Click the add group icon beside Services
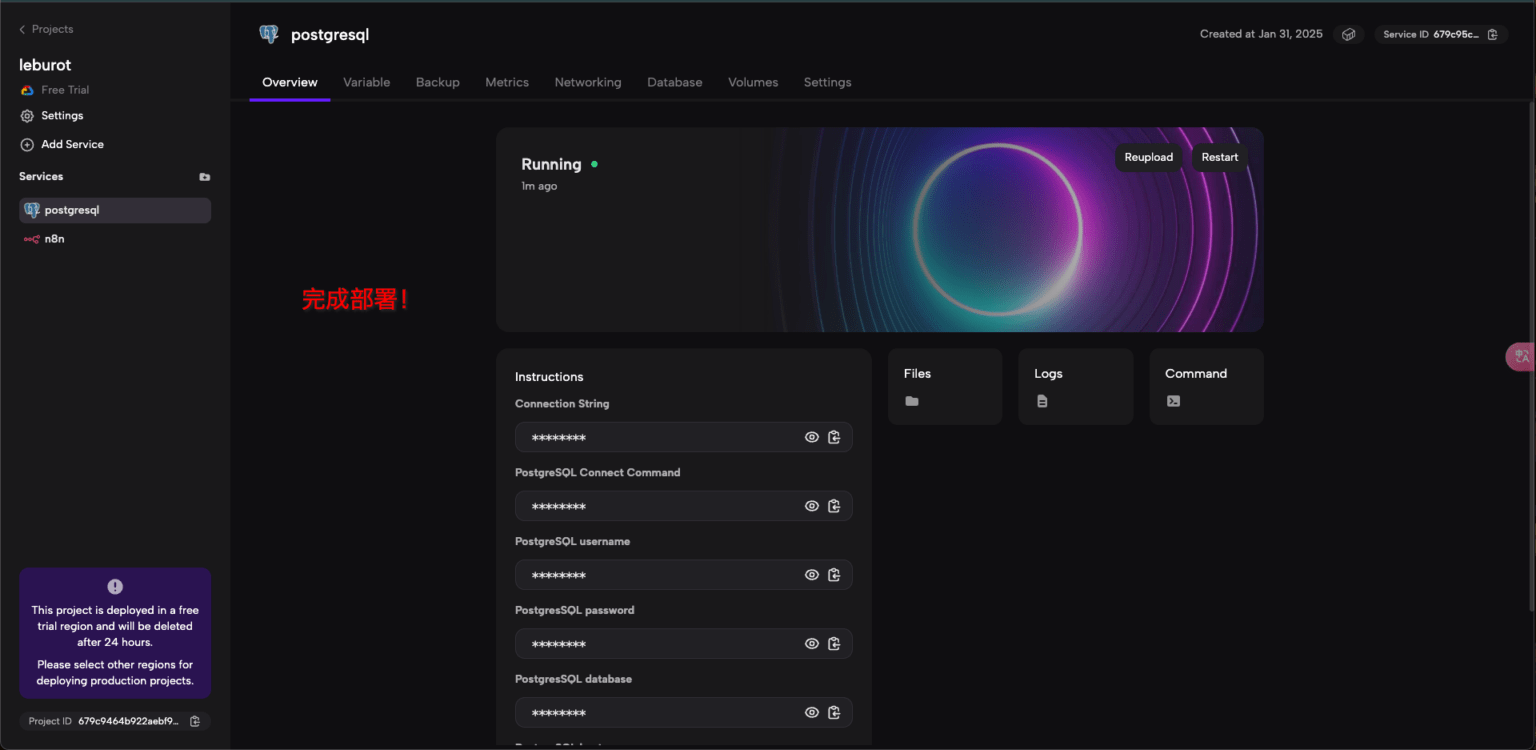The image size is (1536, 750). [205, 177]
